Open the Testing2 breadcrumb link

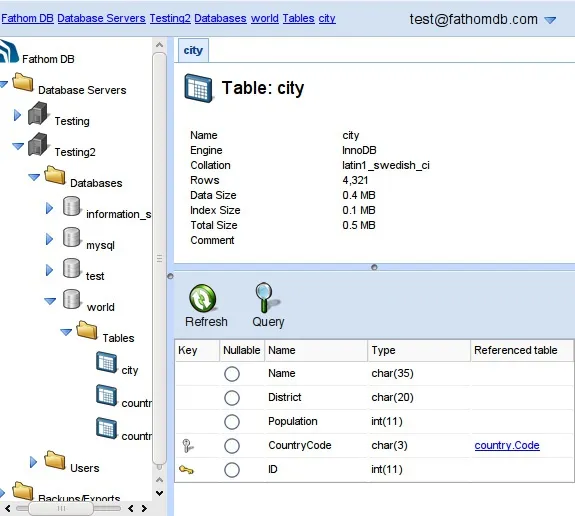coord(170,18)
